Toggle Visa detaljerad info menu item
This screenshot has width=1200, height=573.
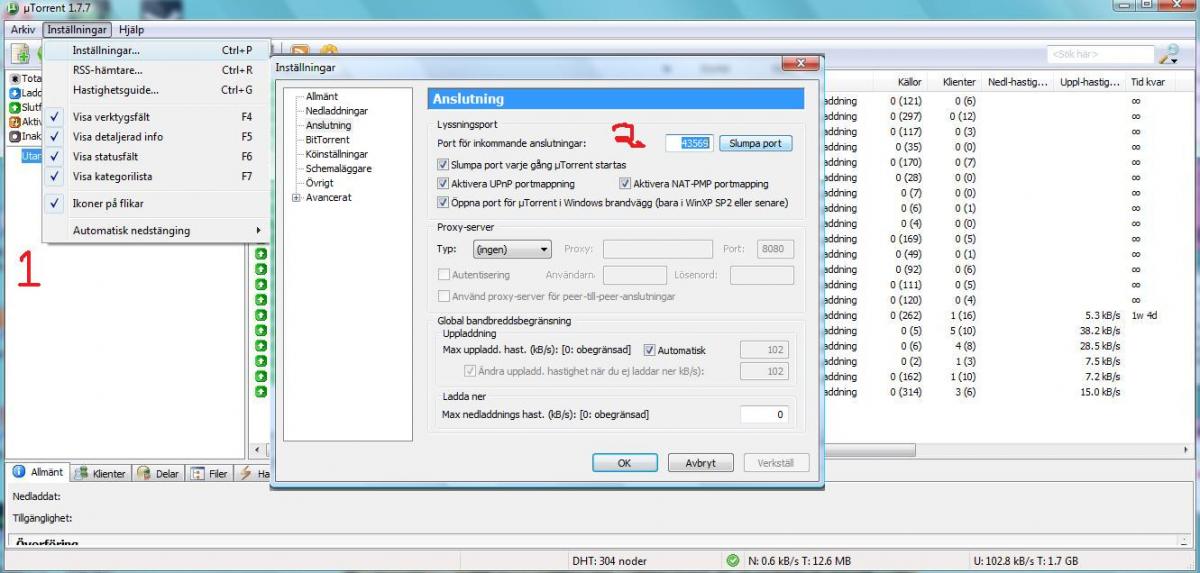[156, 137]
